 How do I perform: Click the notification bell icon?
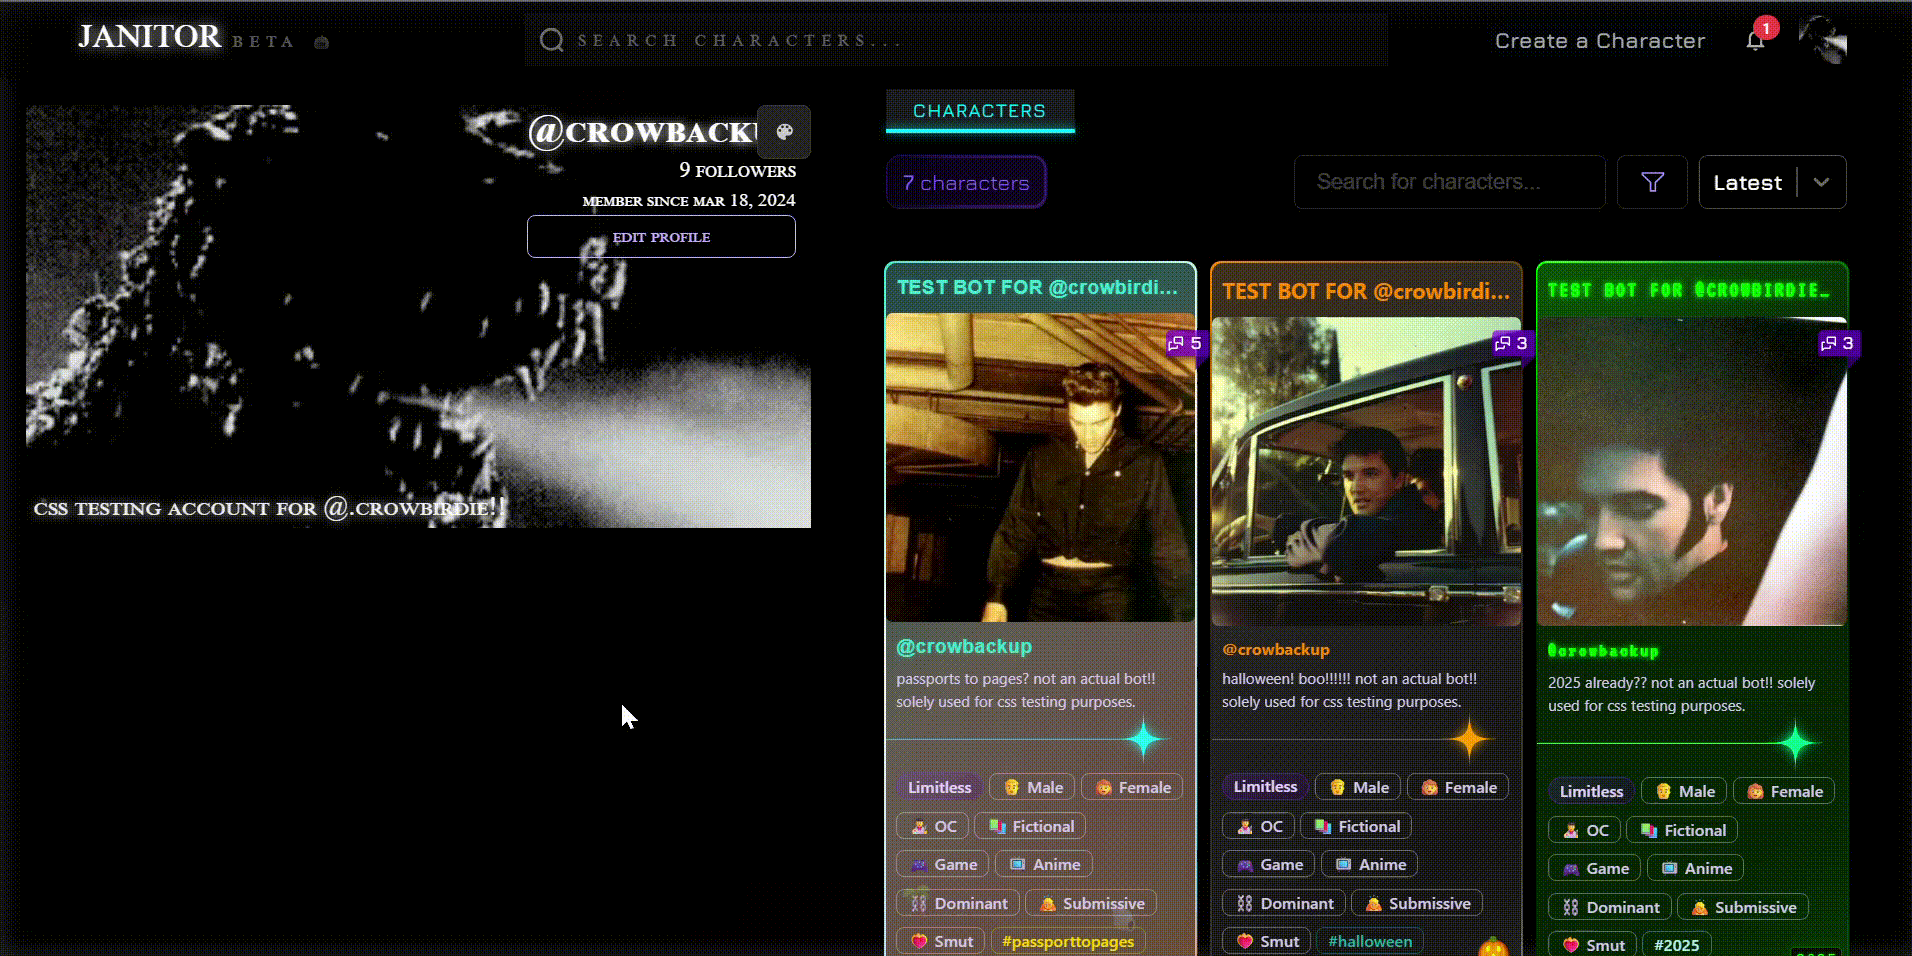pos(1755,41)
